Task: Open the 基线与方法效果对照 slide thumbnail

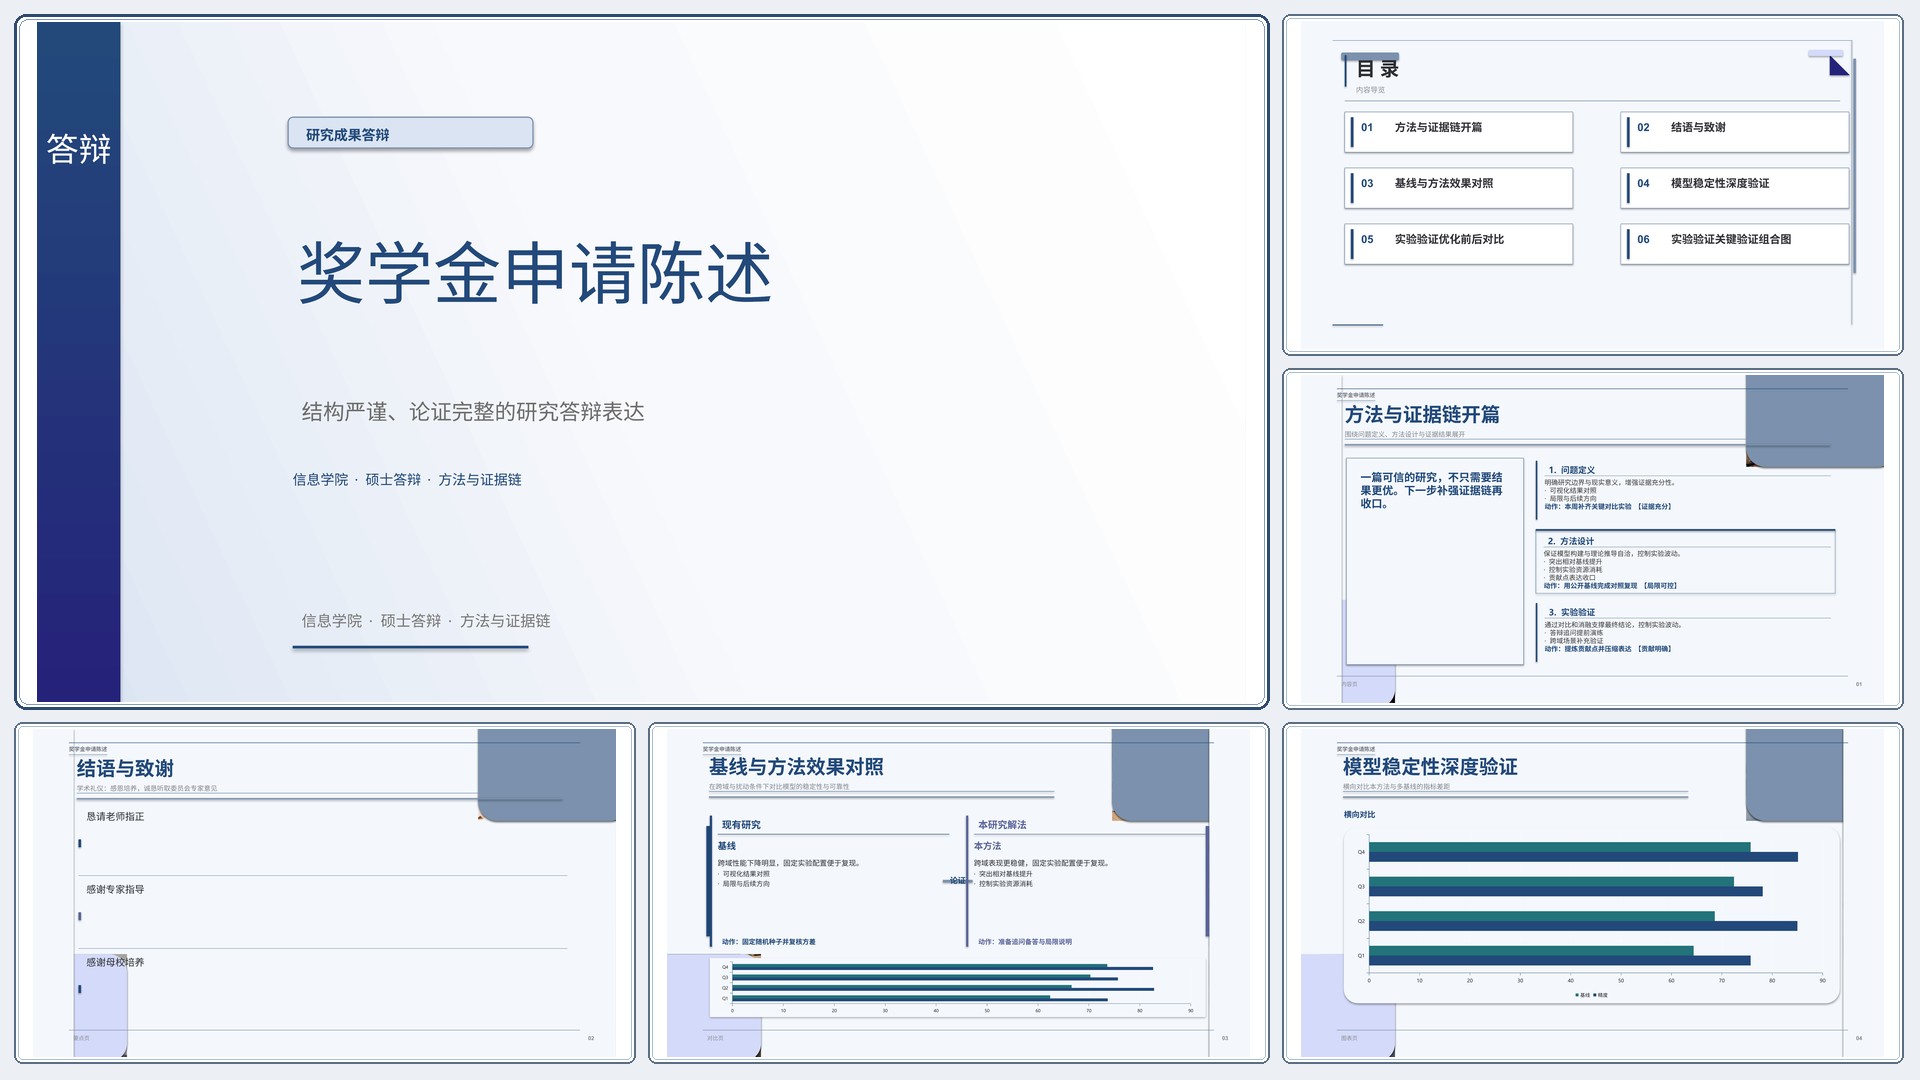Action: [x=958, y=893]
